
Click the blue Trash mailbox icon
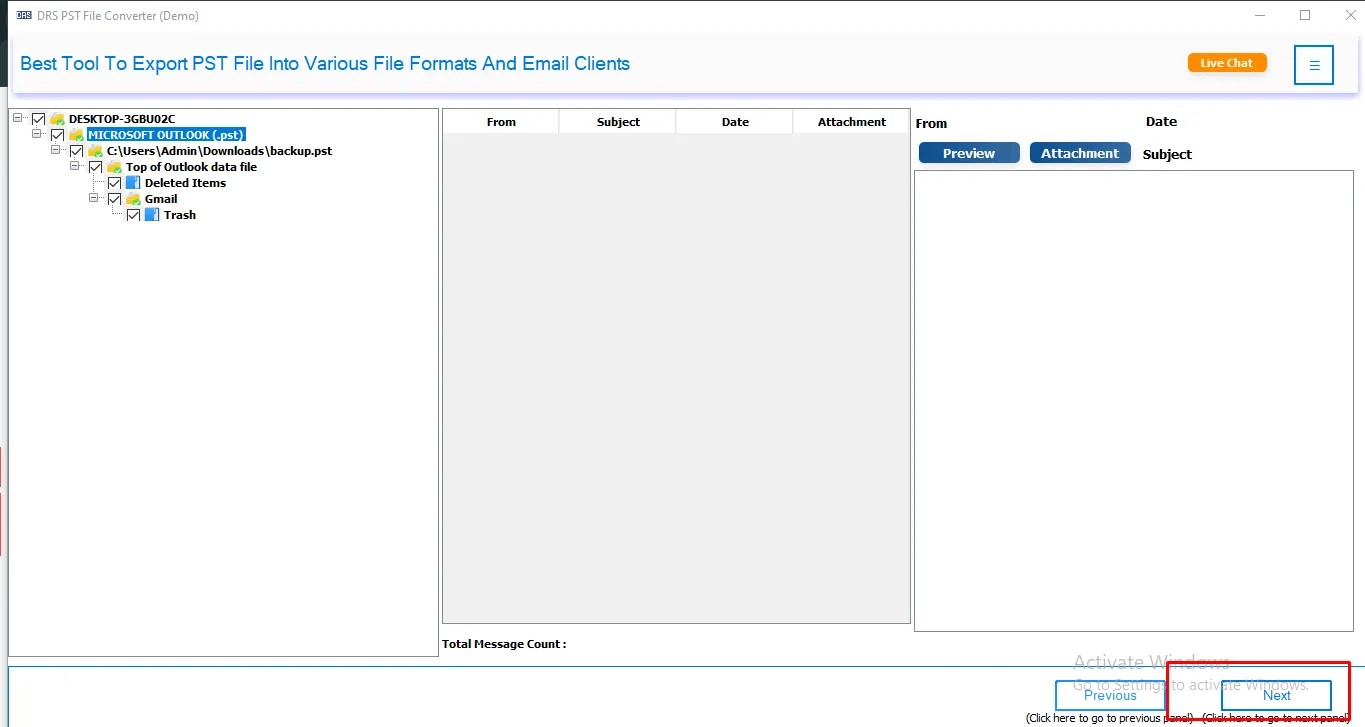coord(152,215)
